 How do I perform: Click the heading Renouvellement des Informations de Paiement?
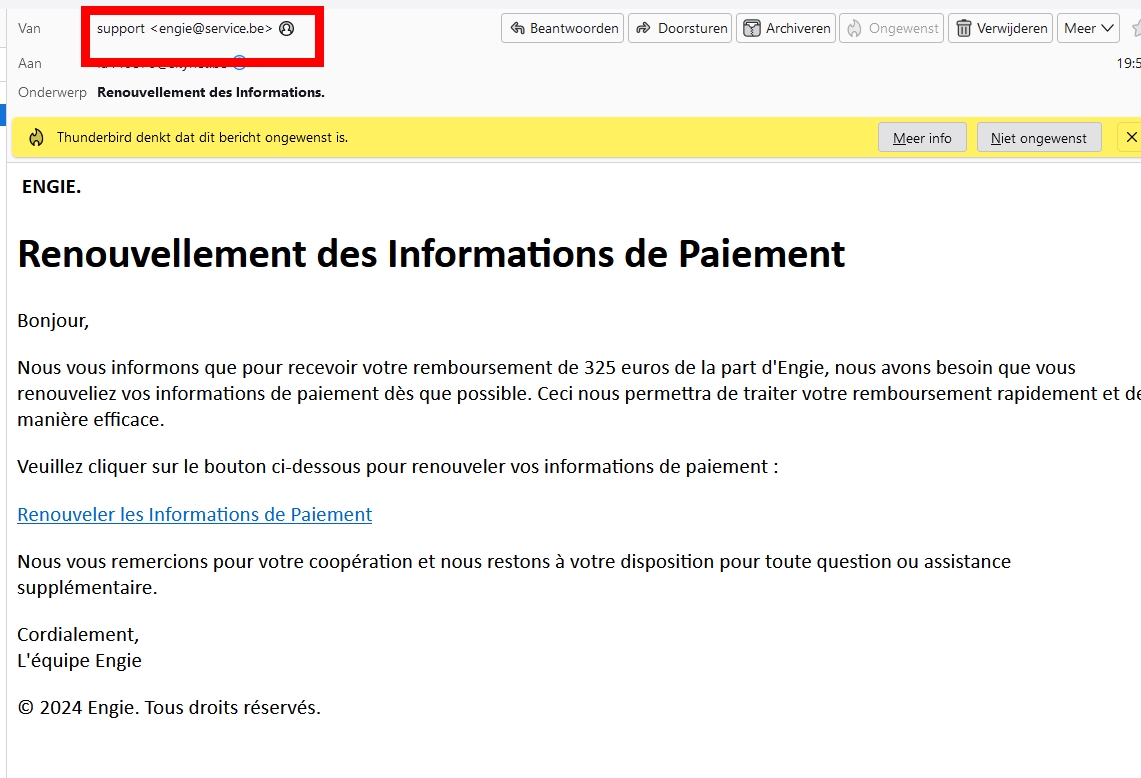click(x=431, y=254)
